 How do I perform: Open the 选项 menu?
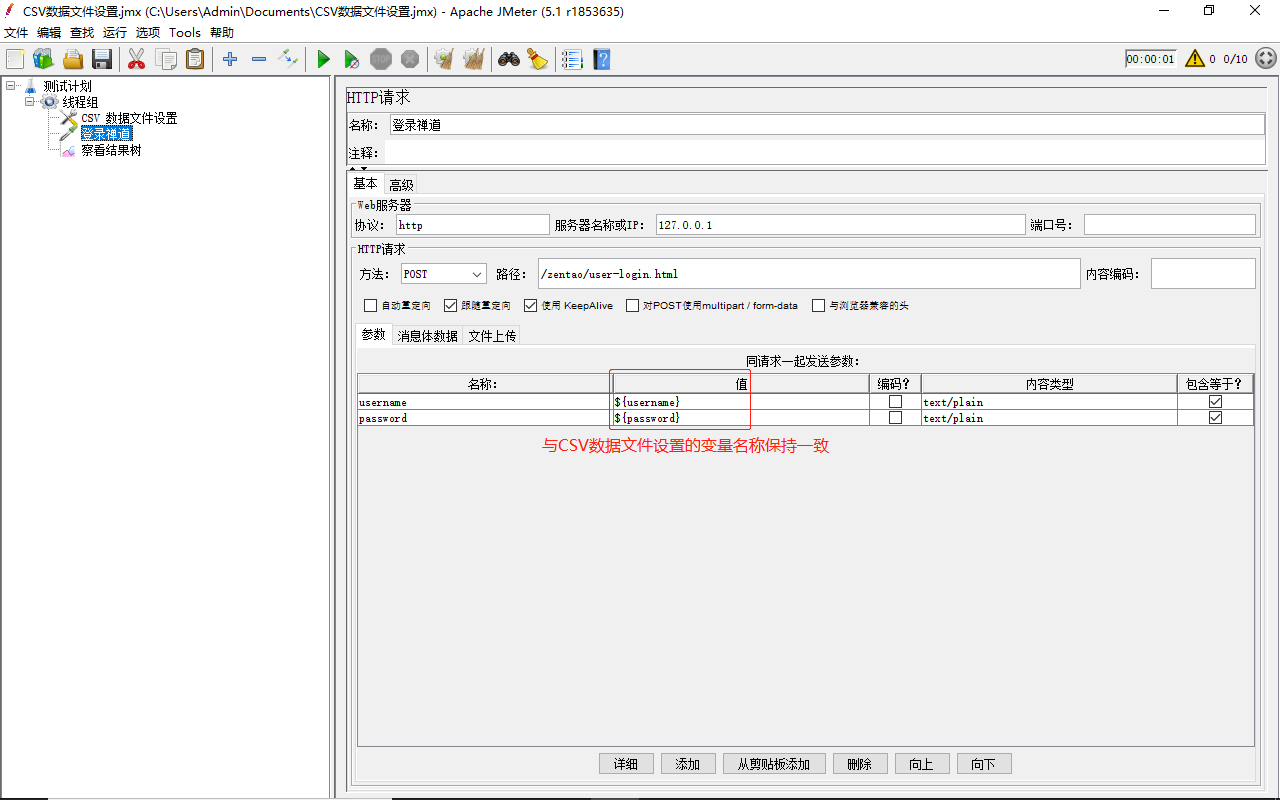coord(148,32)
